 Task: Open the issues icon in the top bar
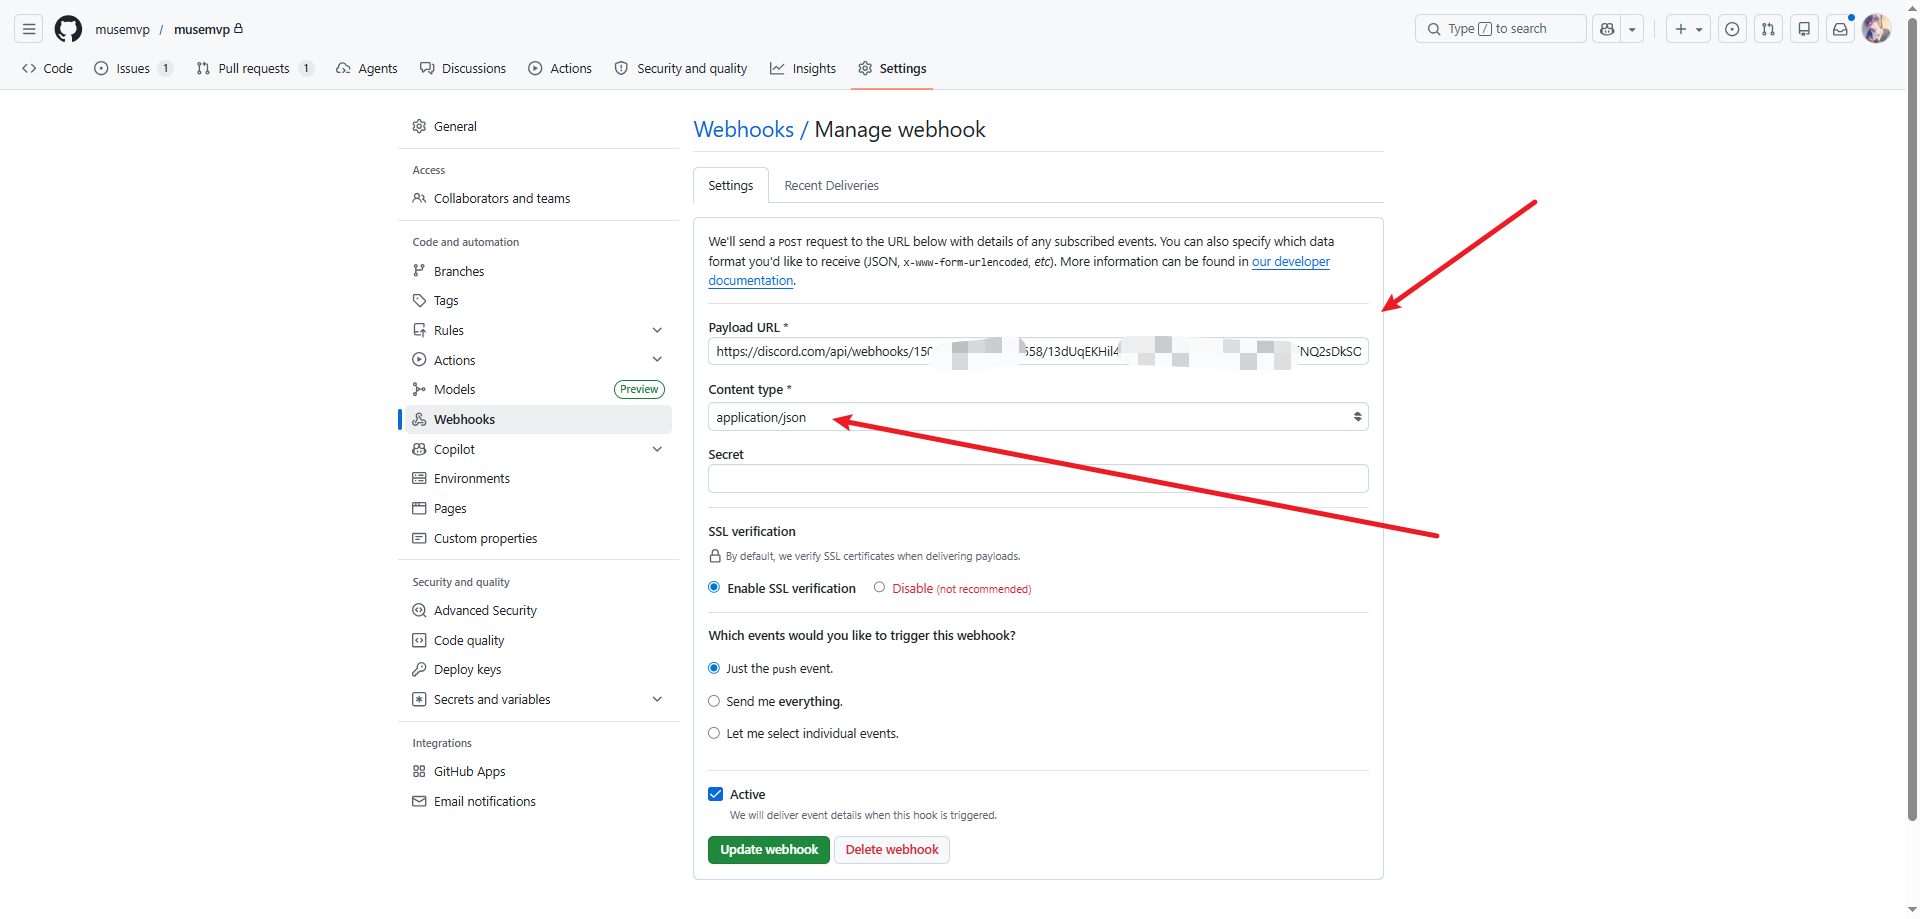click(x=1732, y=29)
